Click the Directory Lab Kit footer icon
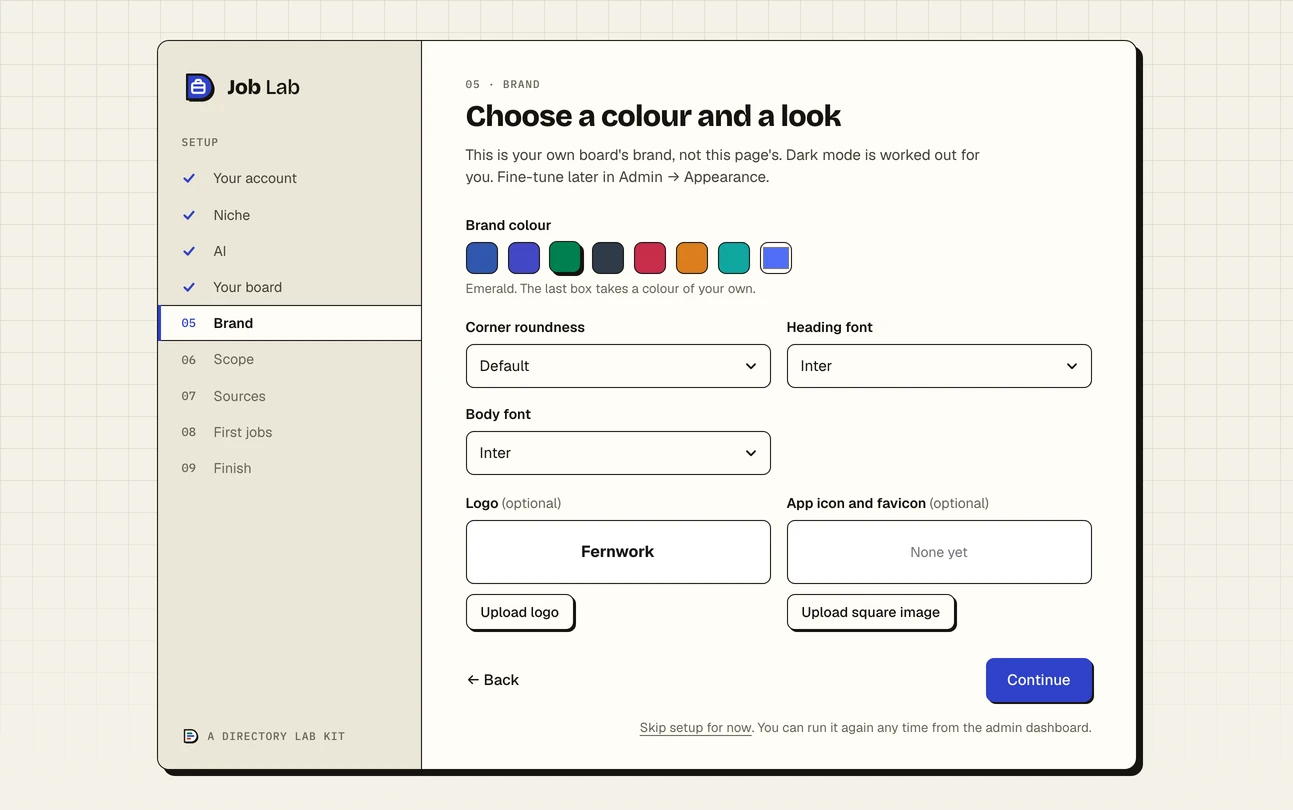 coord(190,736)
